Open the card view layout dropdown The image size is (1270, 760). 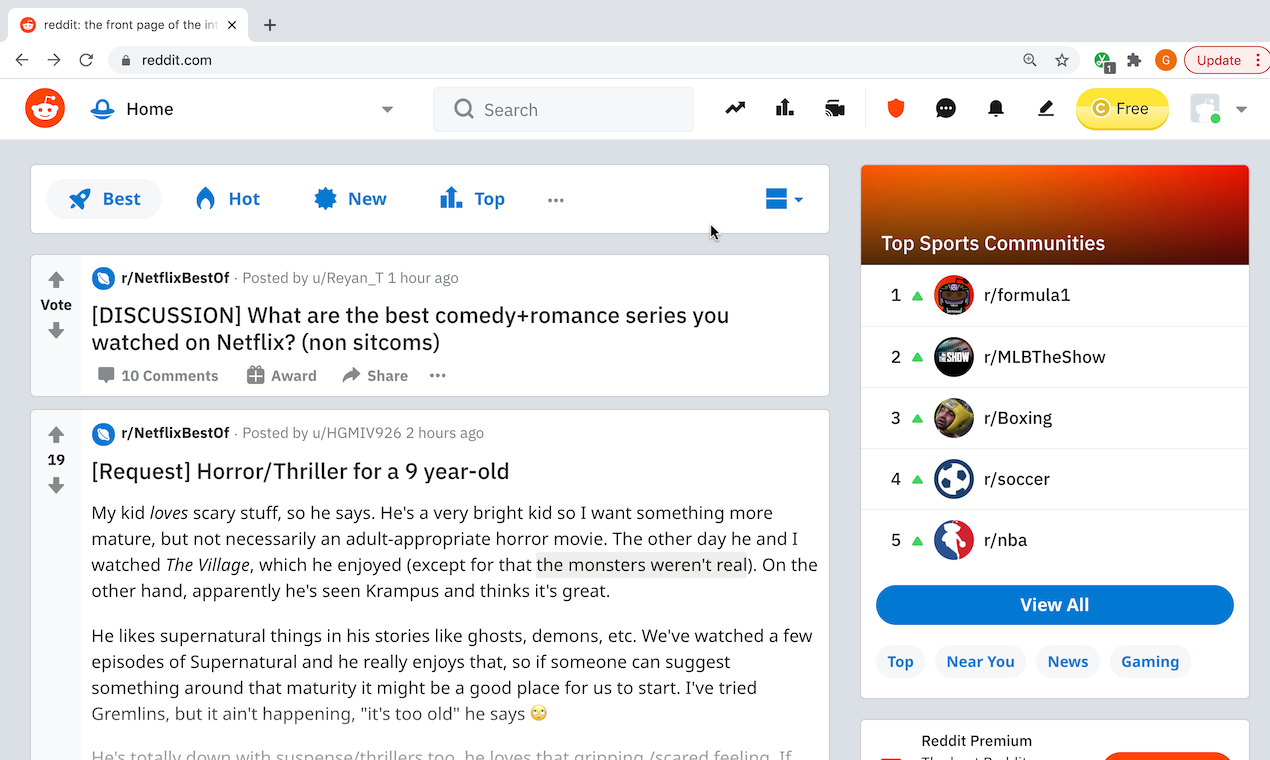click(784, 199)
